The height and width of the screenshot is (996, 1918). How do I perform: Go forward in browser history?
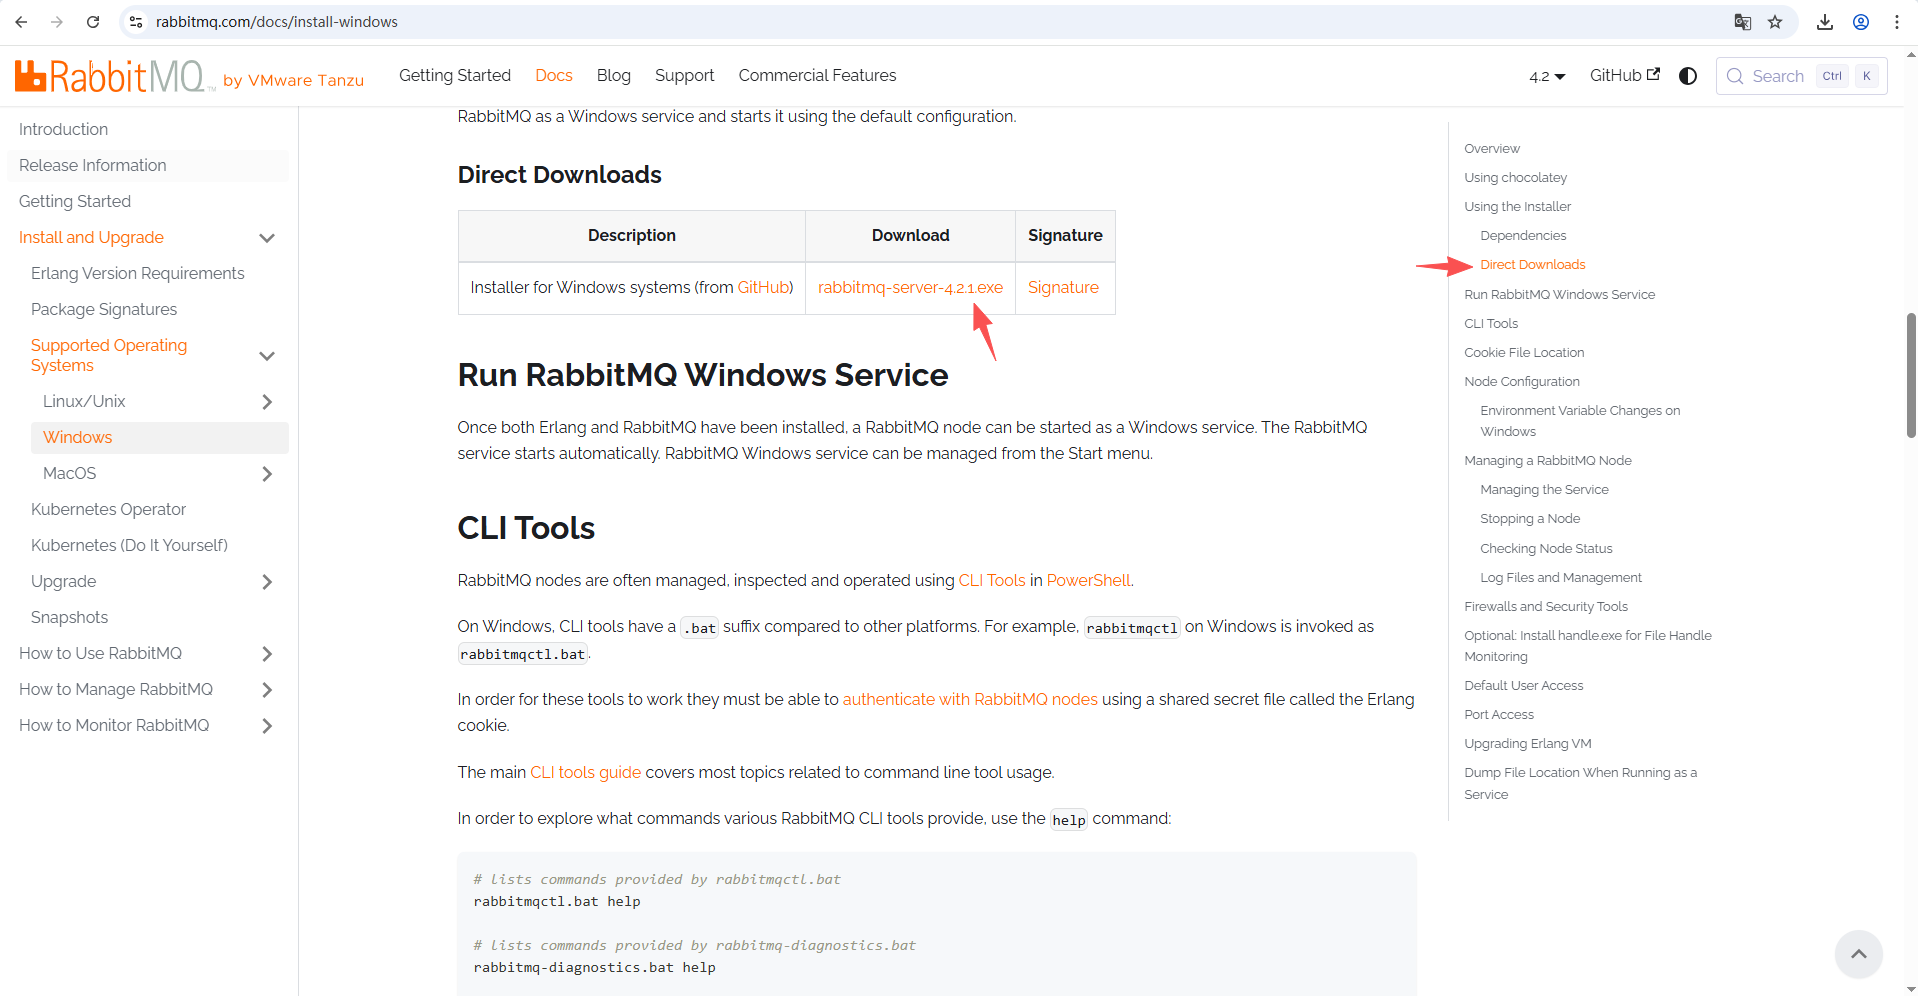pos(57,22)
